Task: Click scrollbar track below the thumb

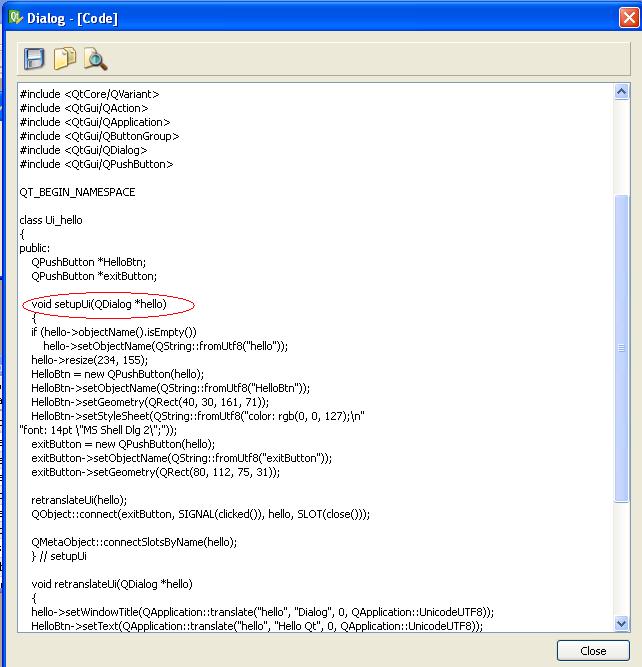Action: coord(622,559)
